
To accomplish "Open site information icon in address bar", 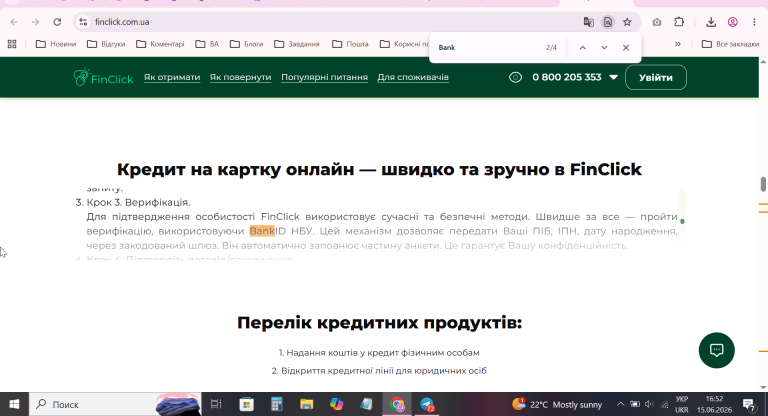I will pos(83,22).
